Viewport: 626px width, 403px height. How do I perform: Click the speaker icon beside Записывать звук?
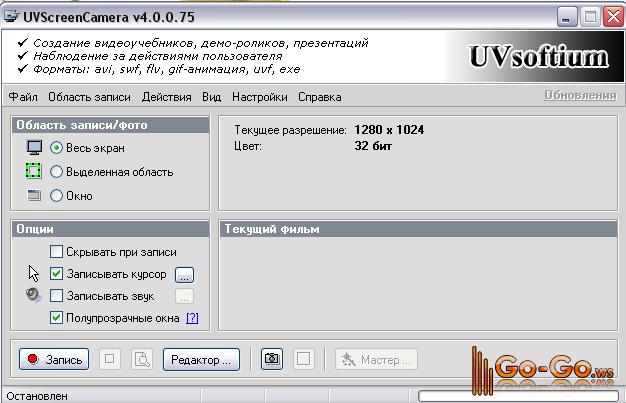pyautogui.click(x=34, y=295)
